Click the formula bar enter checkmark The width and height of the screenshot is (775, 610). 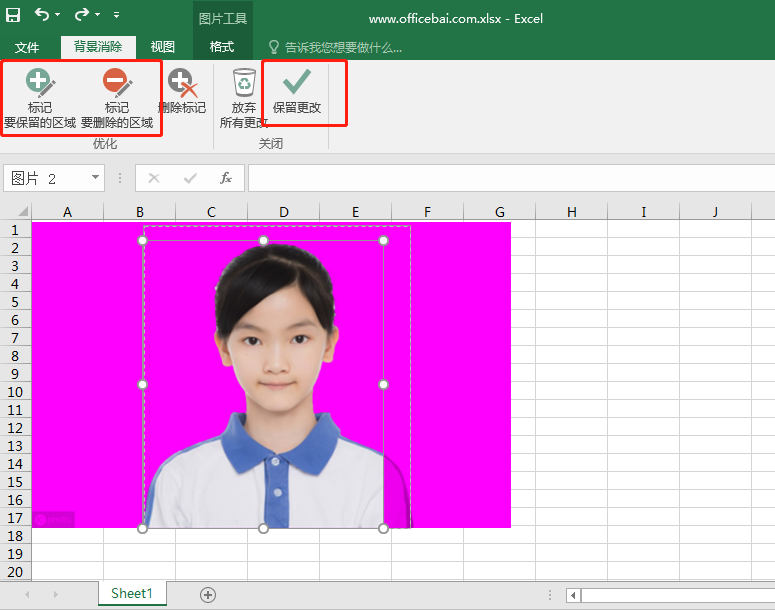(190, 178)
